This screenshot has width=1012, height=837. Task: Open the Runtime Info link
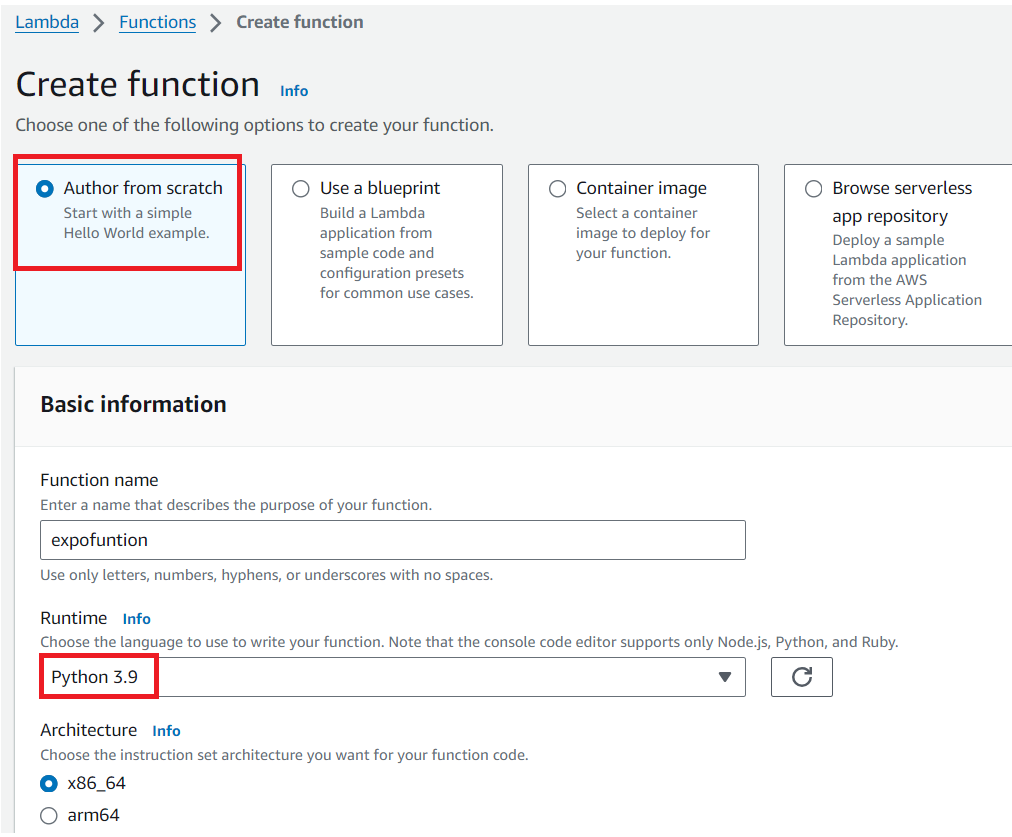click(136, 619)
